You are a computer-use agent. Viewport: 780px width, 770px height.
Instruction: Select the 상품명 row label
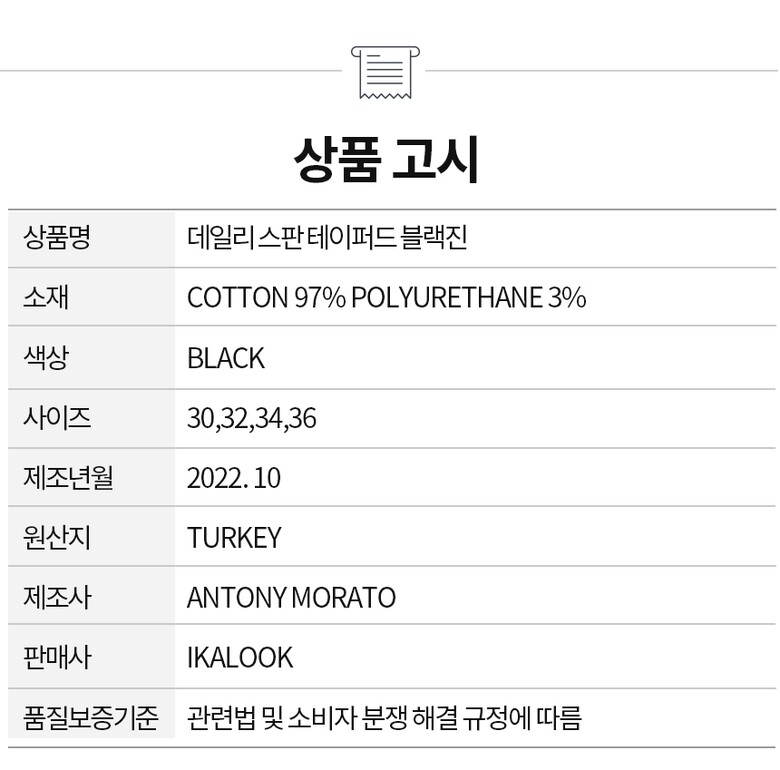pyautogui.click(x=56, y=238)
